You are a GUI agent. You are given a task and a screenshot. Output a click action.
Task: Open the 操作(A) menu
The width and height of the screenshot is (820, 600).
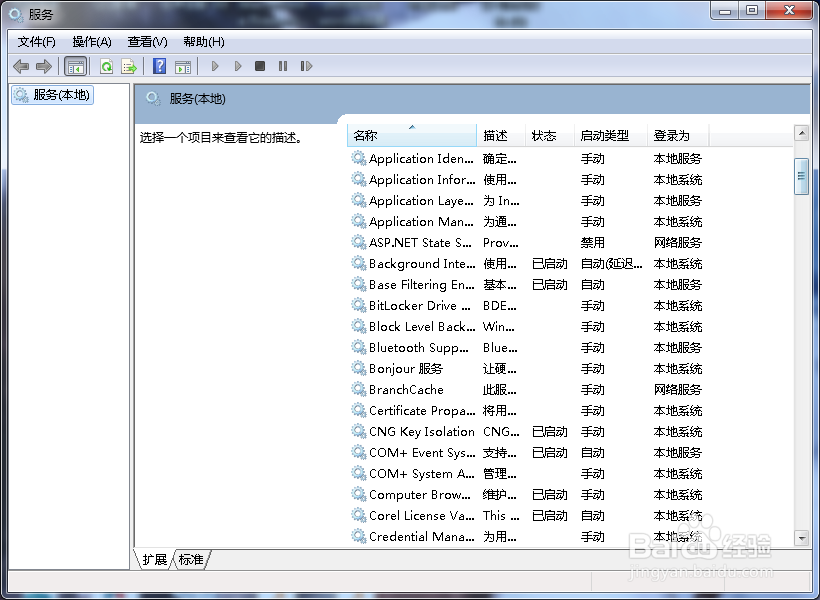(x=92, y=42)
